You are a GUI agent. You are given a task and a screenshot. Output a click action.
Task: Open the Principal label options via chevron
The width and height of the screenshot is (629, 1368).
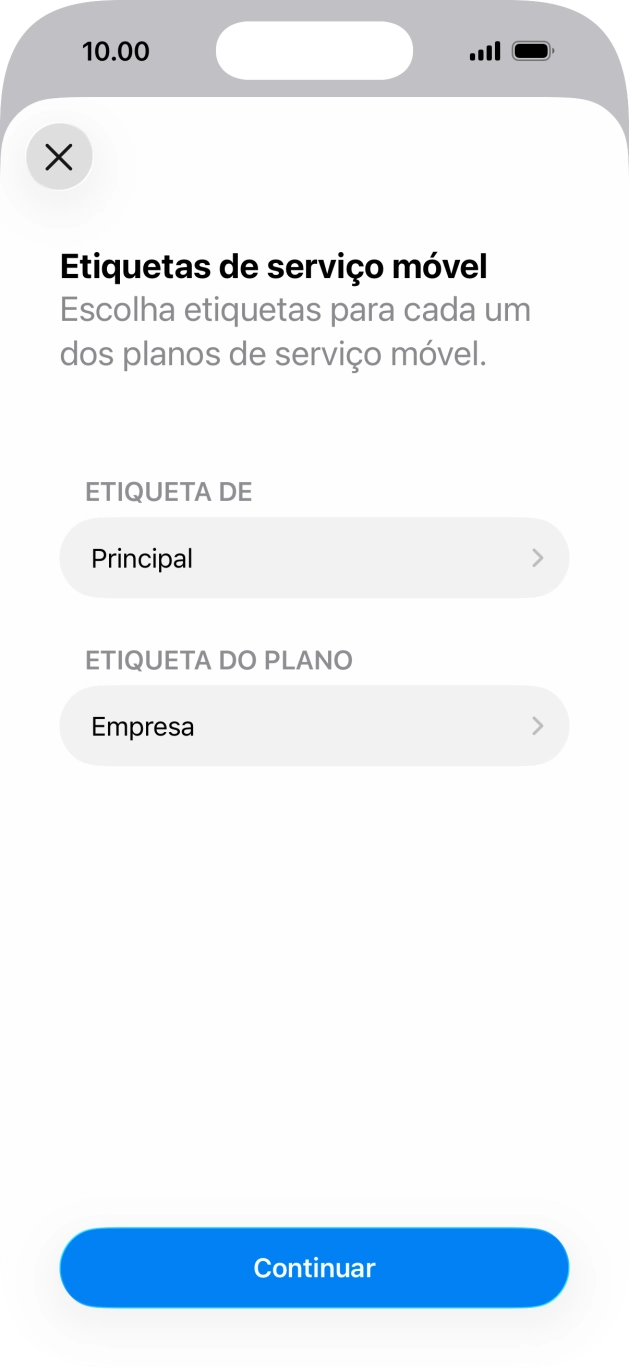click(x=537, y=557)
